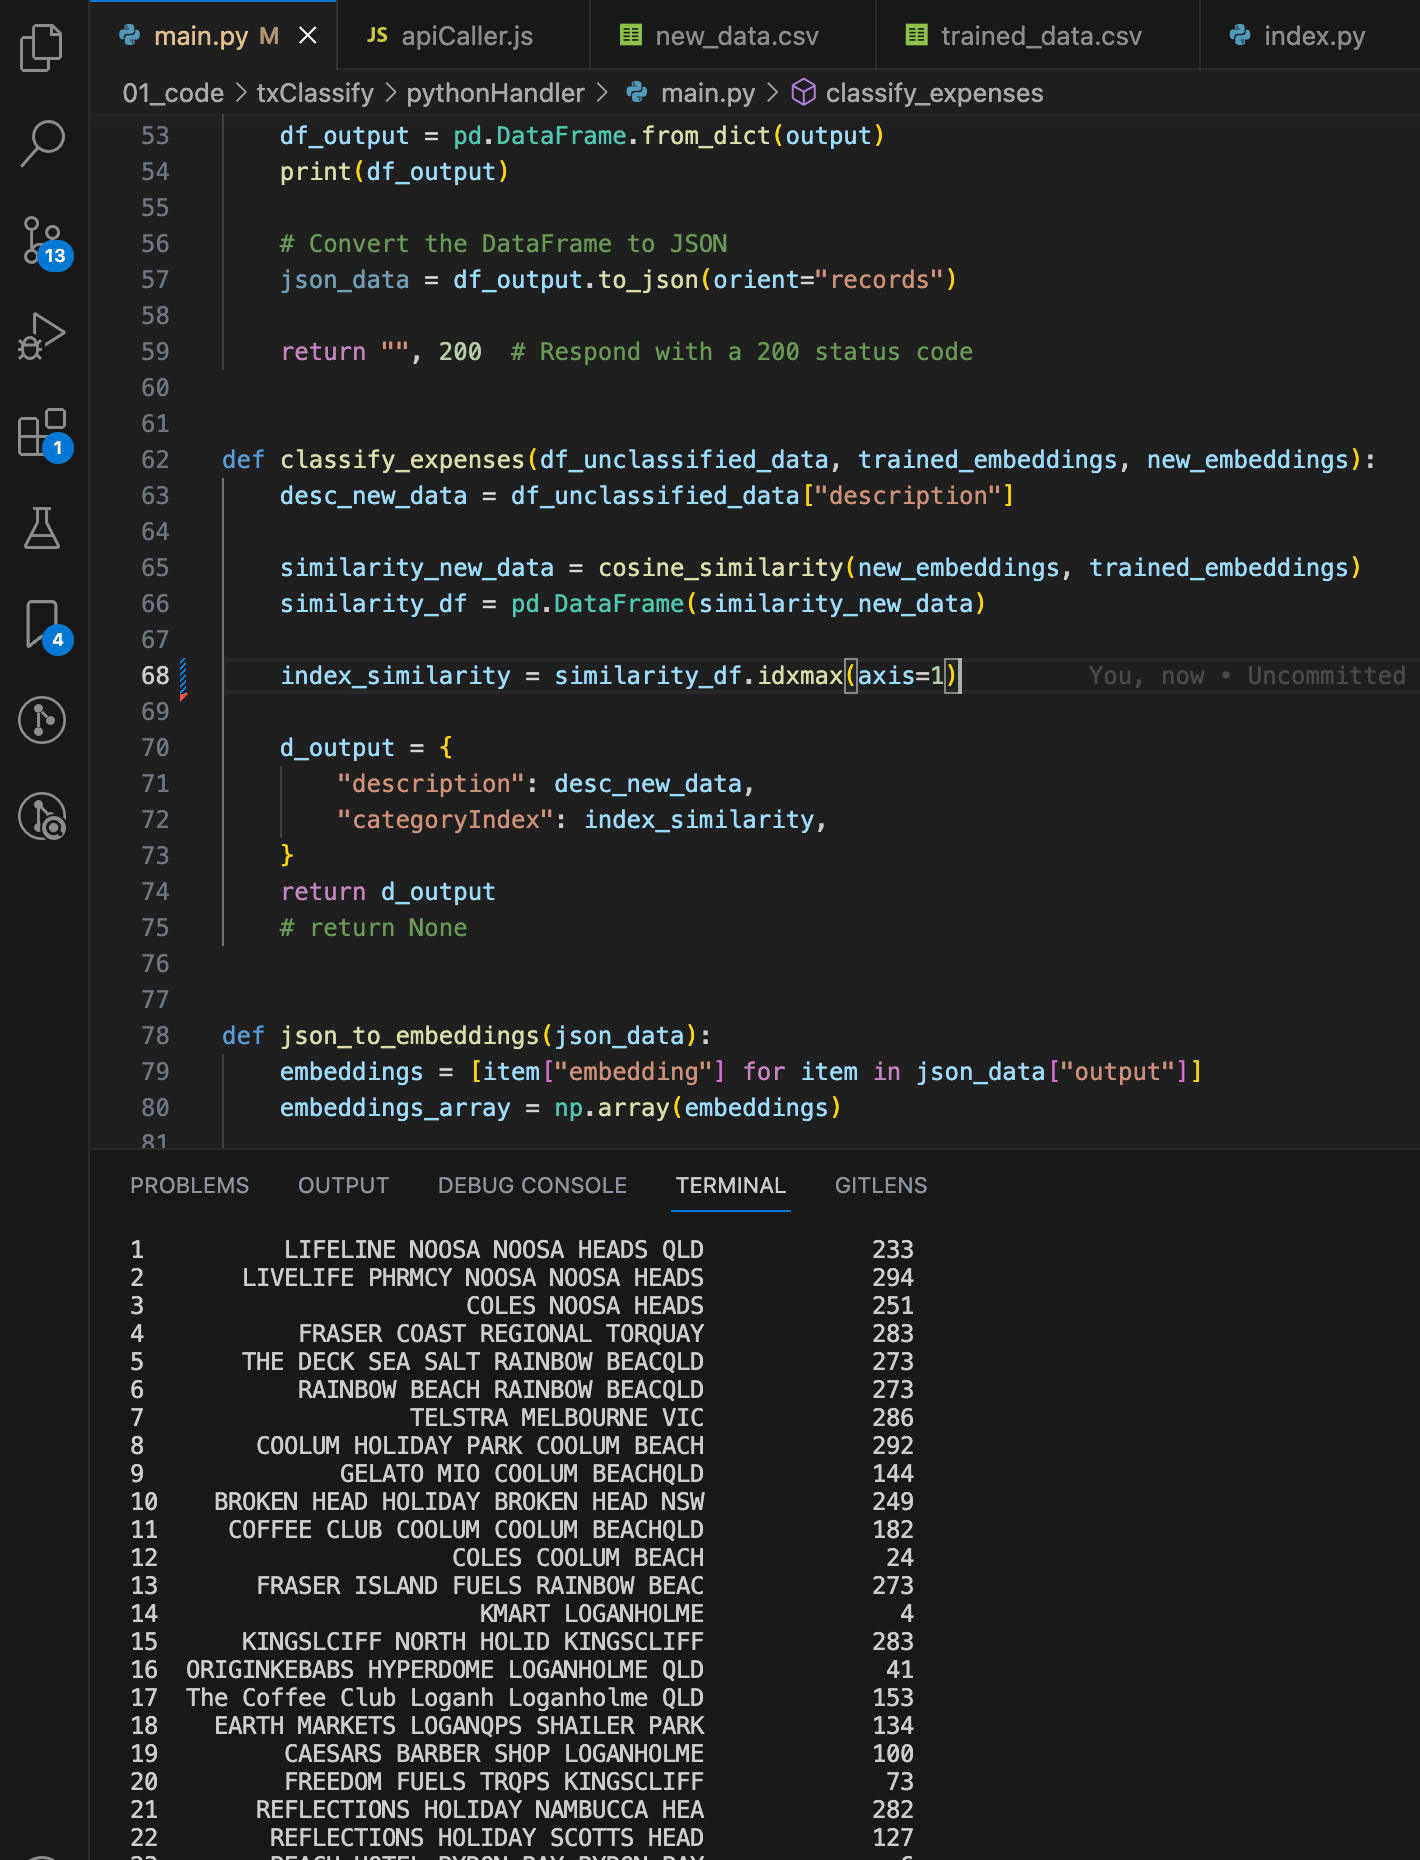Click 01_code in the breadcrumb path
This screenshot has width=1420, height=1860.
173,93
